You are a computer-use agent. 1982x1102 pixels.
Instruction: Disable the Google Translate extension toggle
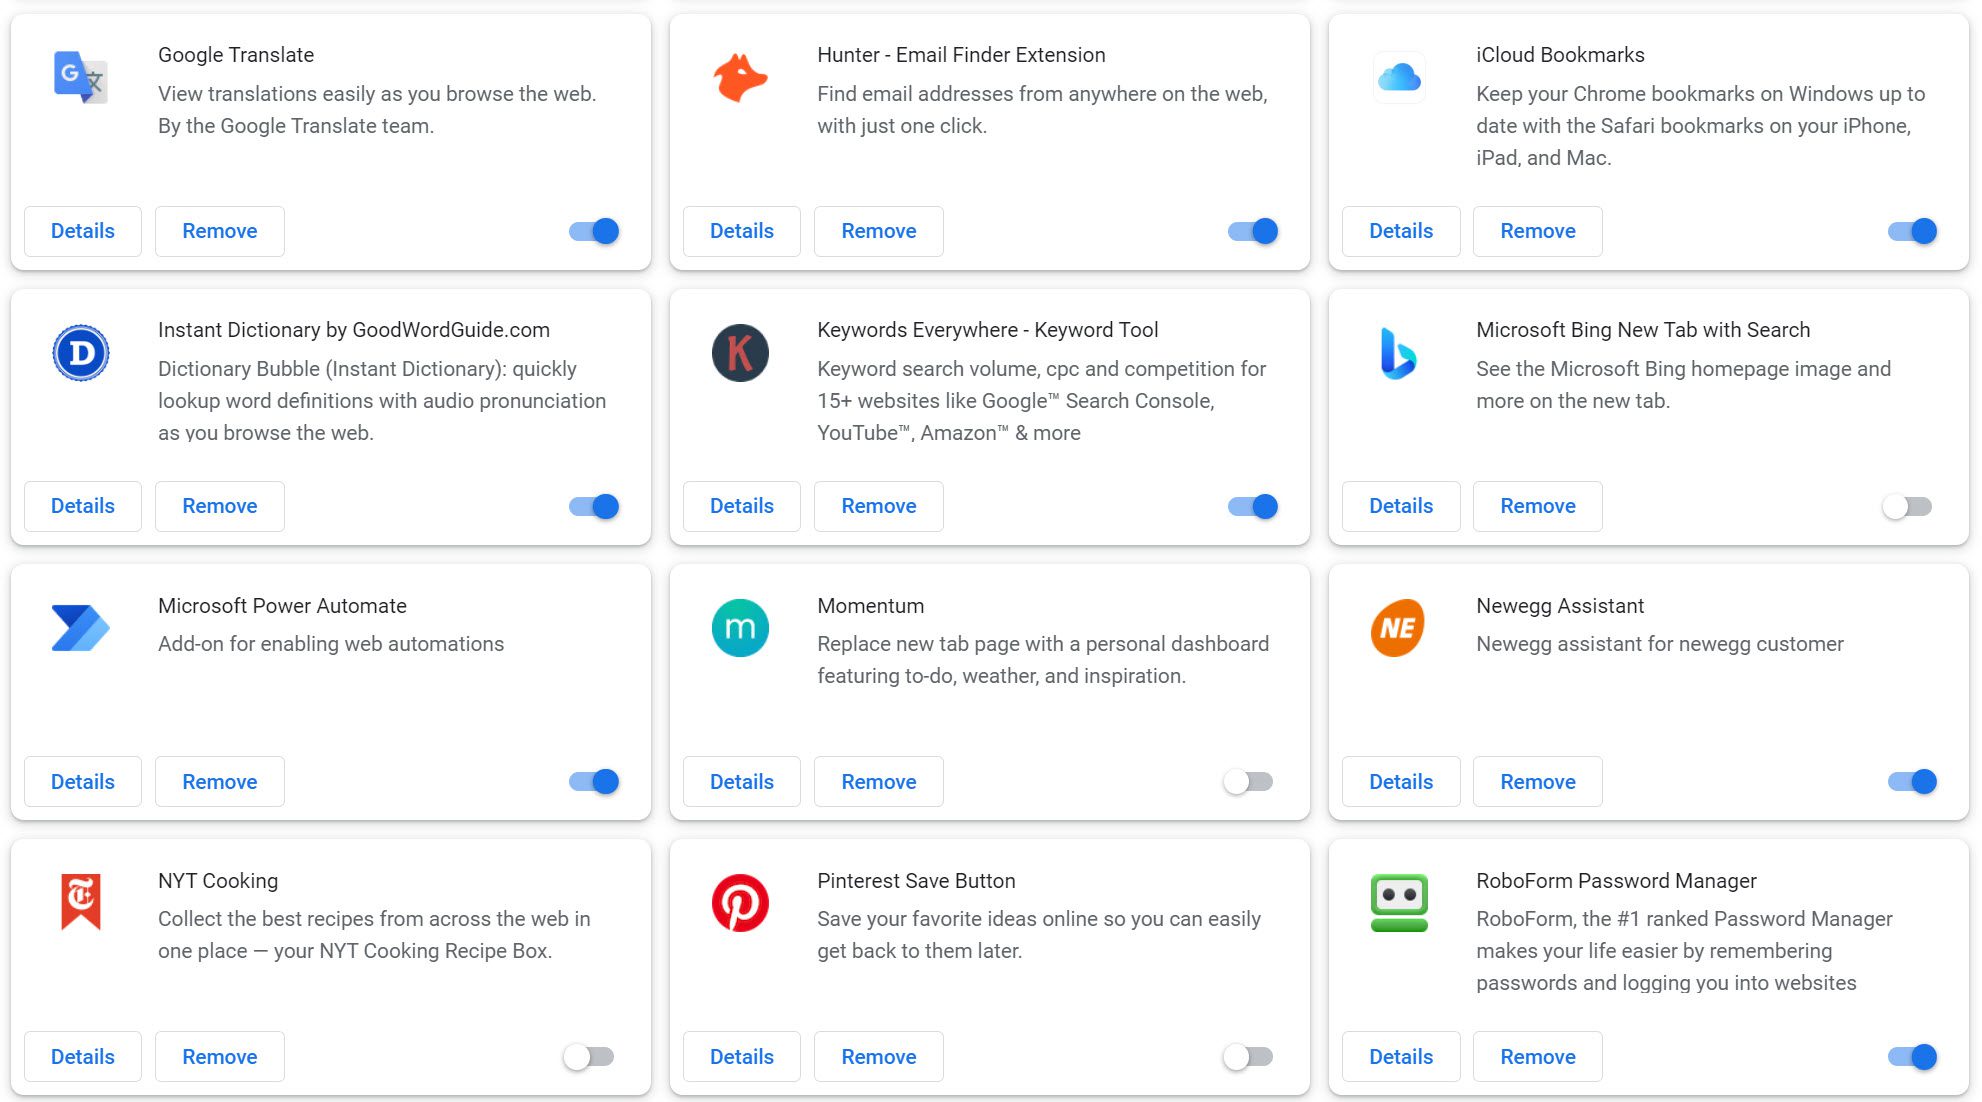[594, 231]
